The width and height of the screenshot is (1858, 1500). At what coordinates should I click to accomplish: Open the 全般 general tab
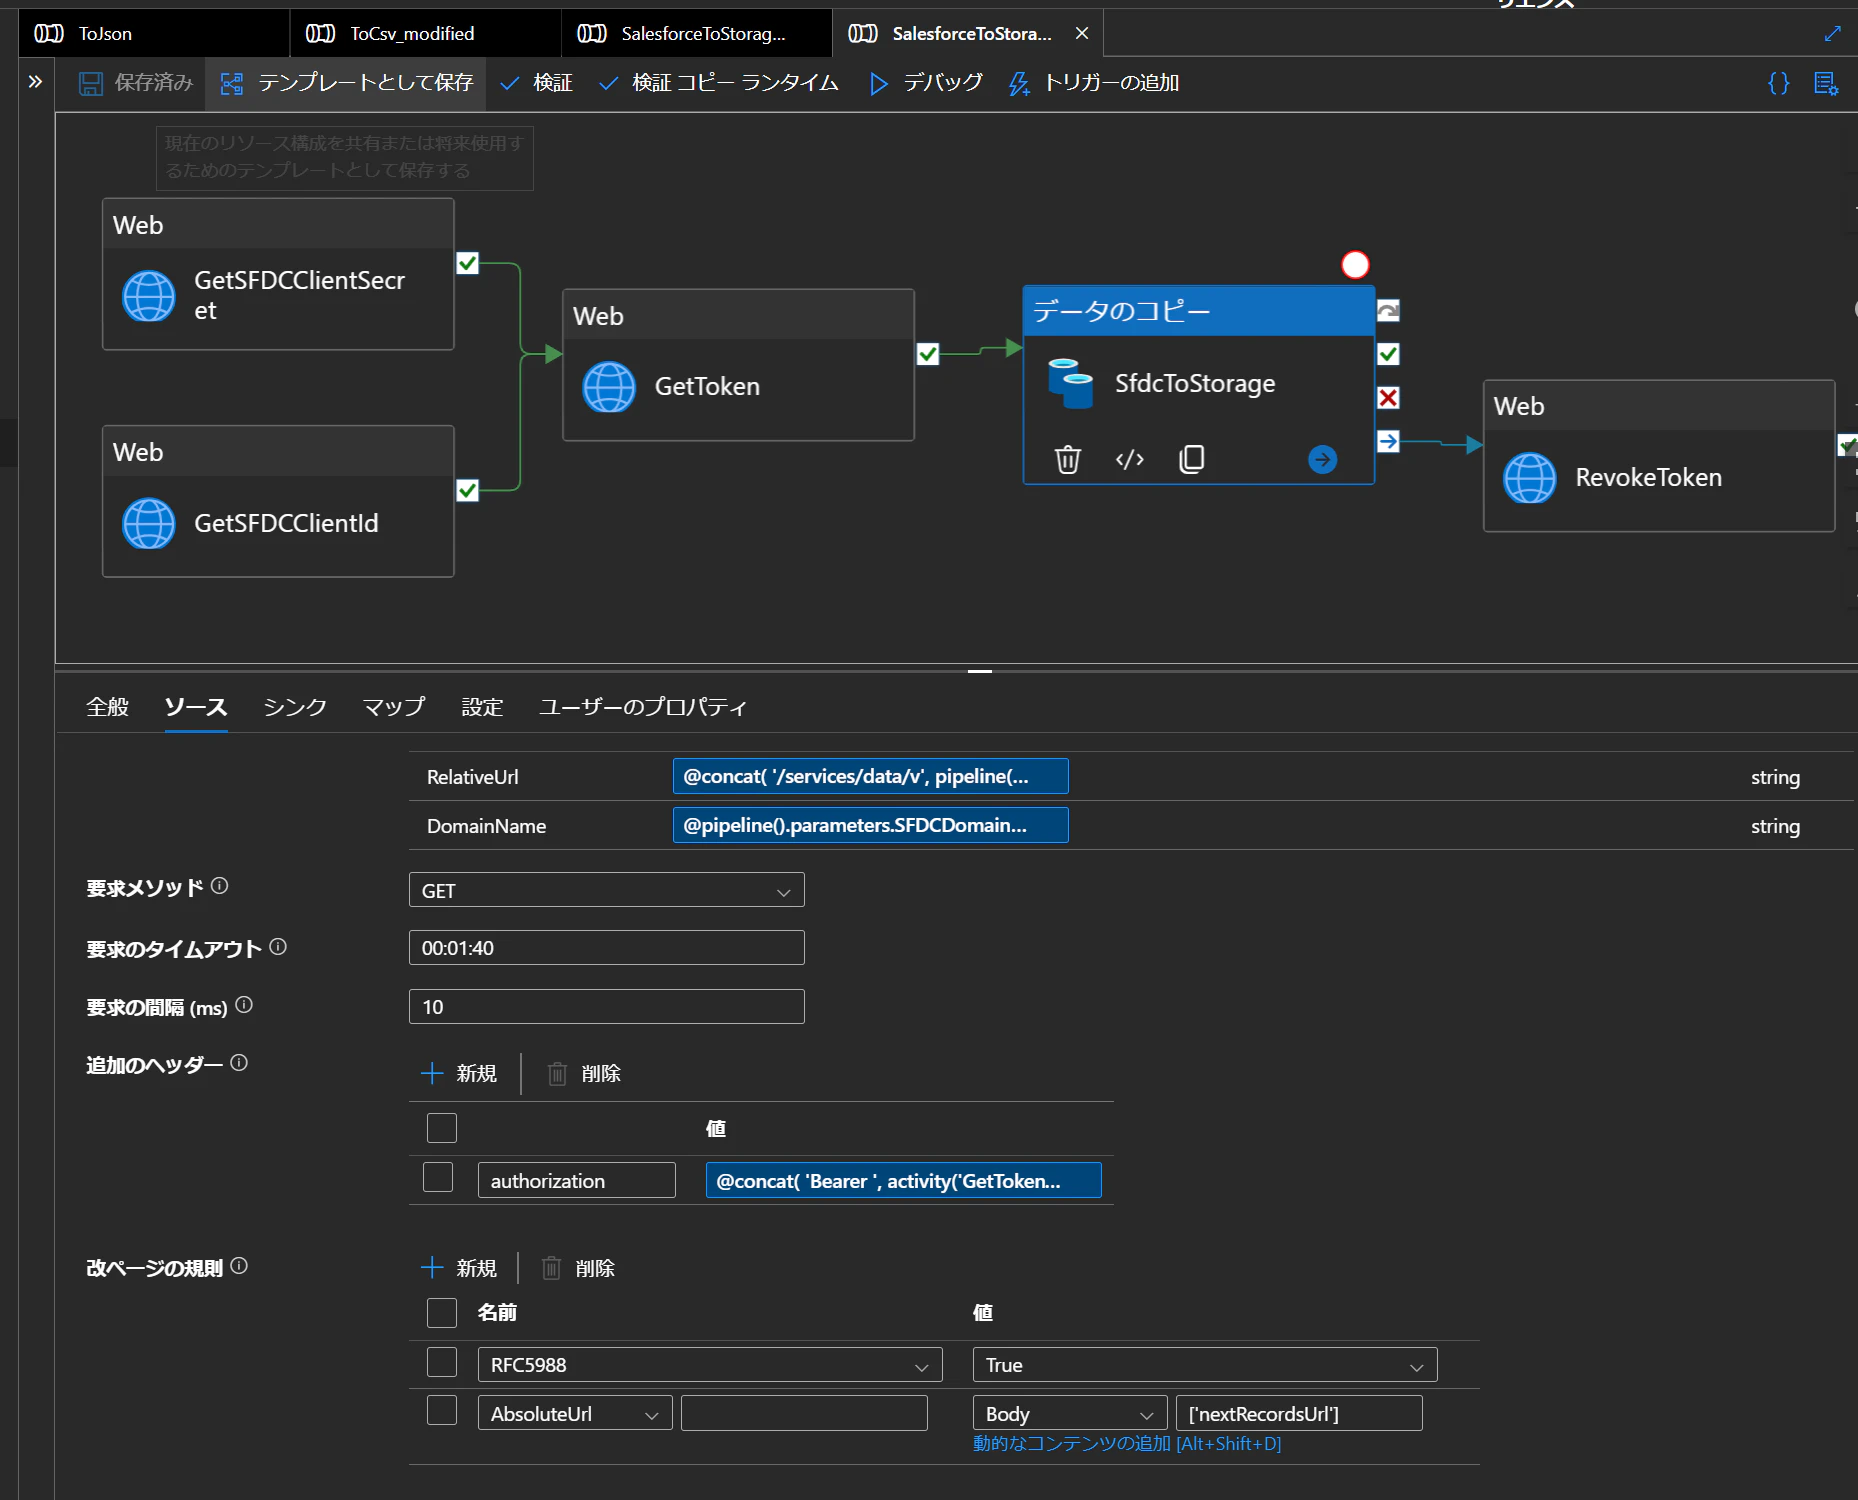(x=107, y=707)
